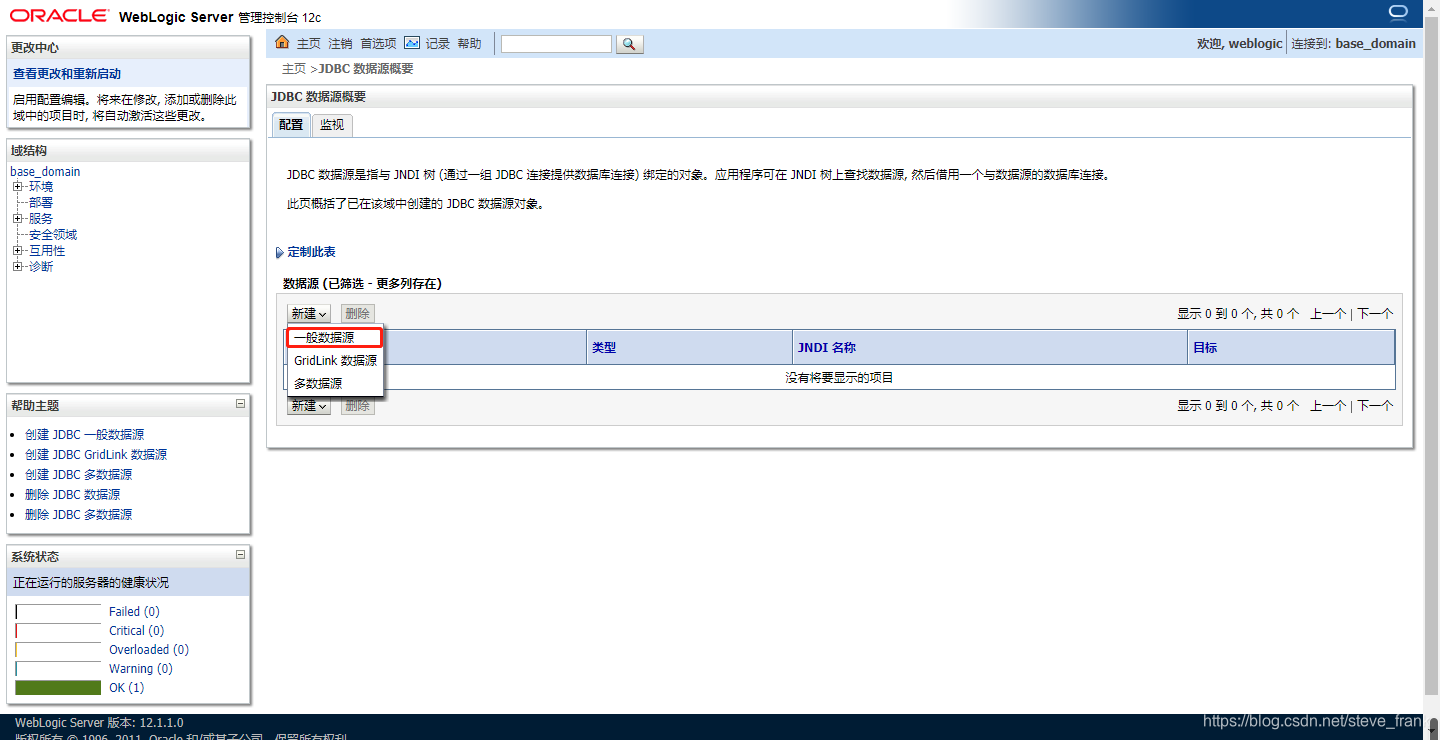1440x740 pixels.
Task: Click the green OK health bar
Action: 58,688
